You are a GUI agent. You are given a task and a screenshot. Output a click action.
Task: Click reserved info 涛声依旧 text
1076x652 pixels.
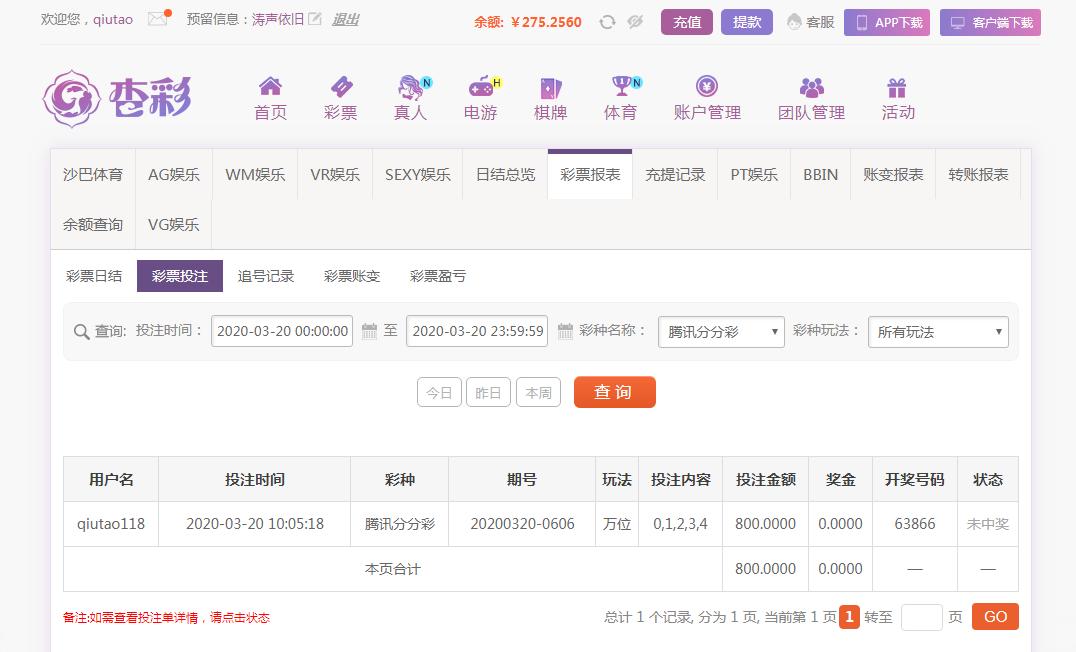278,19
